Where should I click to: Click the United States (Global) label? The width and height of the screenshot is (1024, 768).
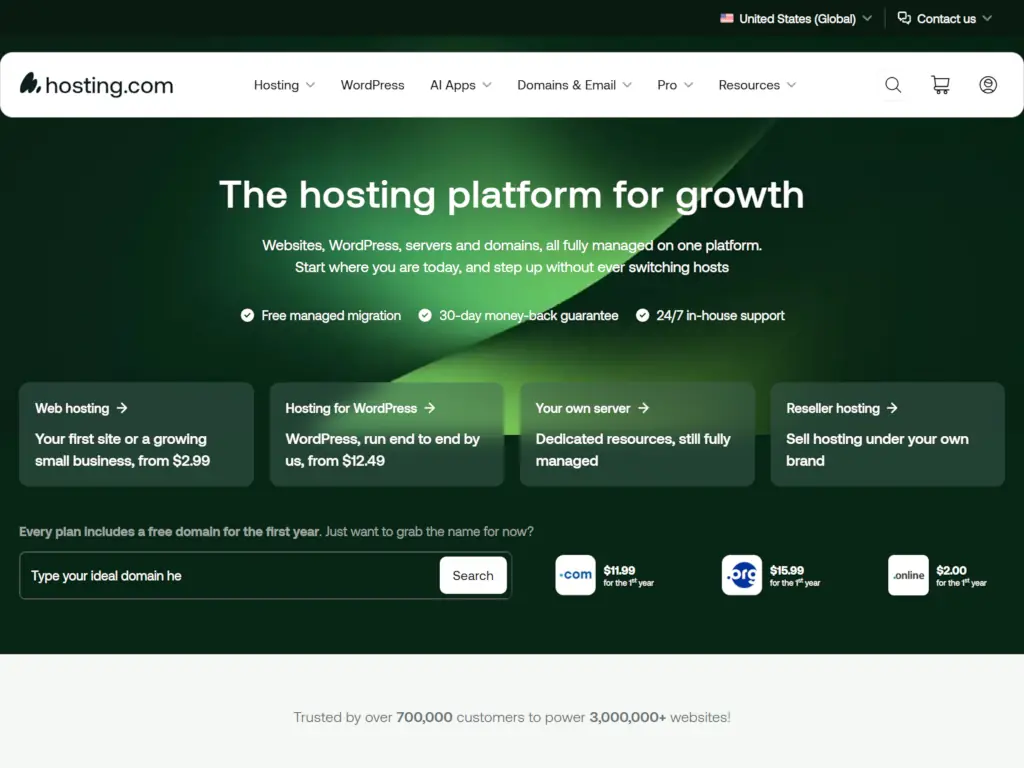797,19
